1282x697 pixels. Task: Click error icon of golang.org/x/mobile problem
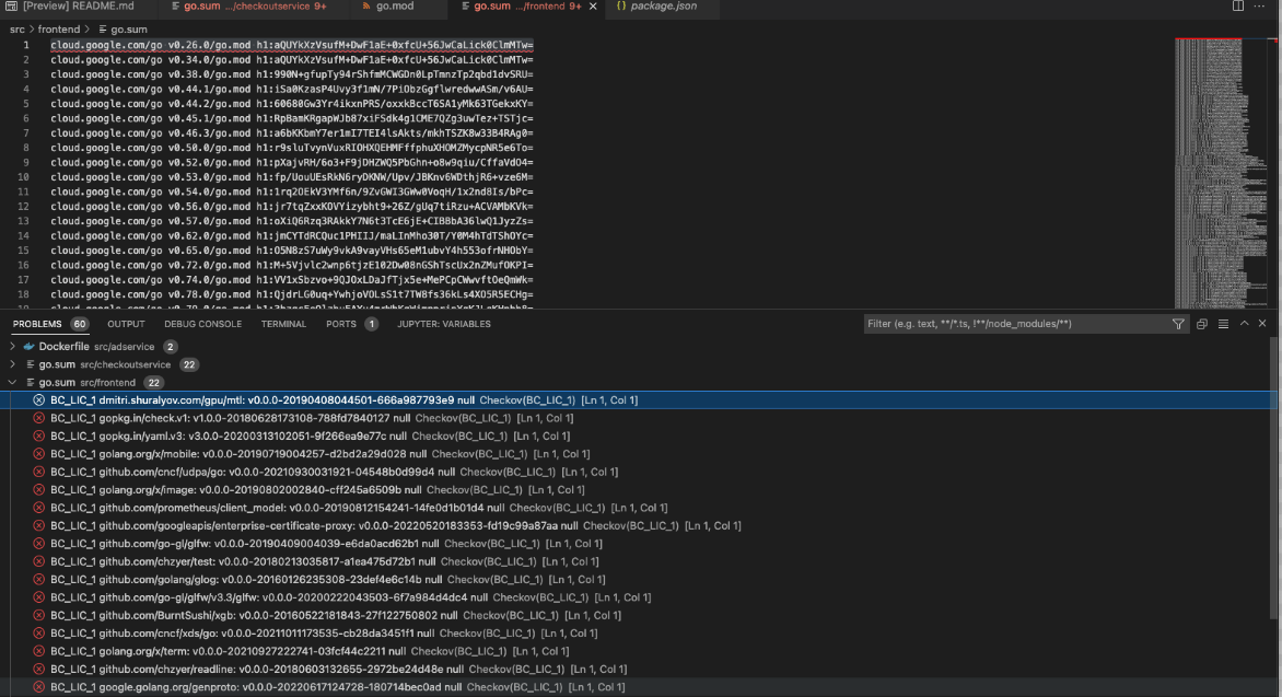point(39,454)
